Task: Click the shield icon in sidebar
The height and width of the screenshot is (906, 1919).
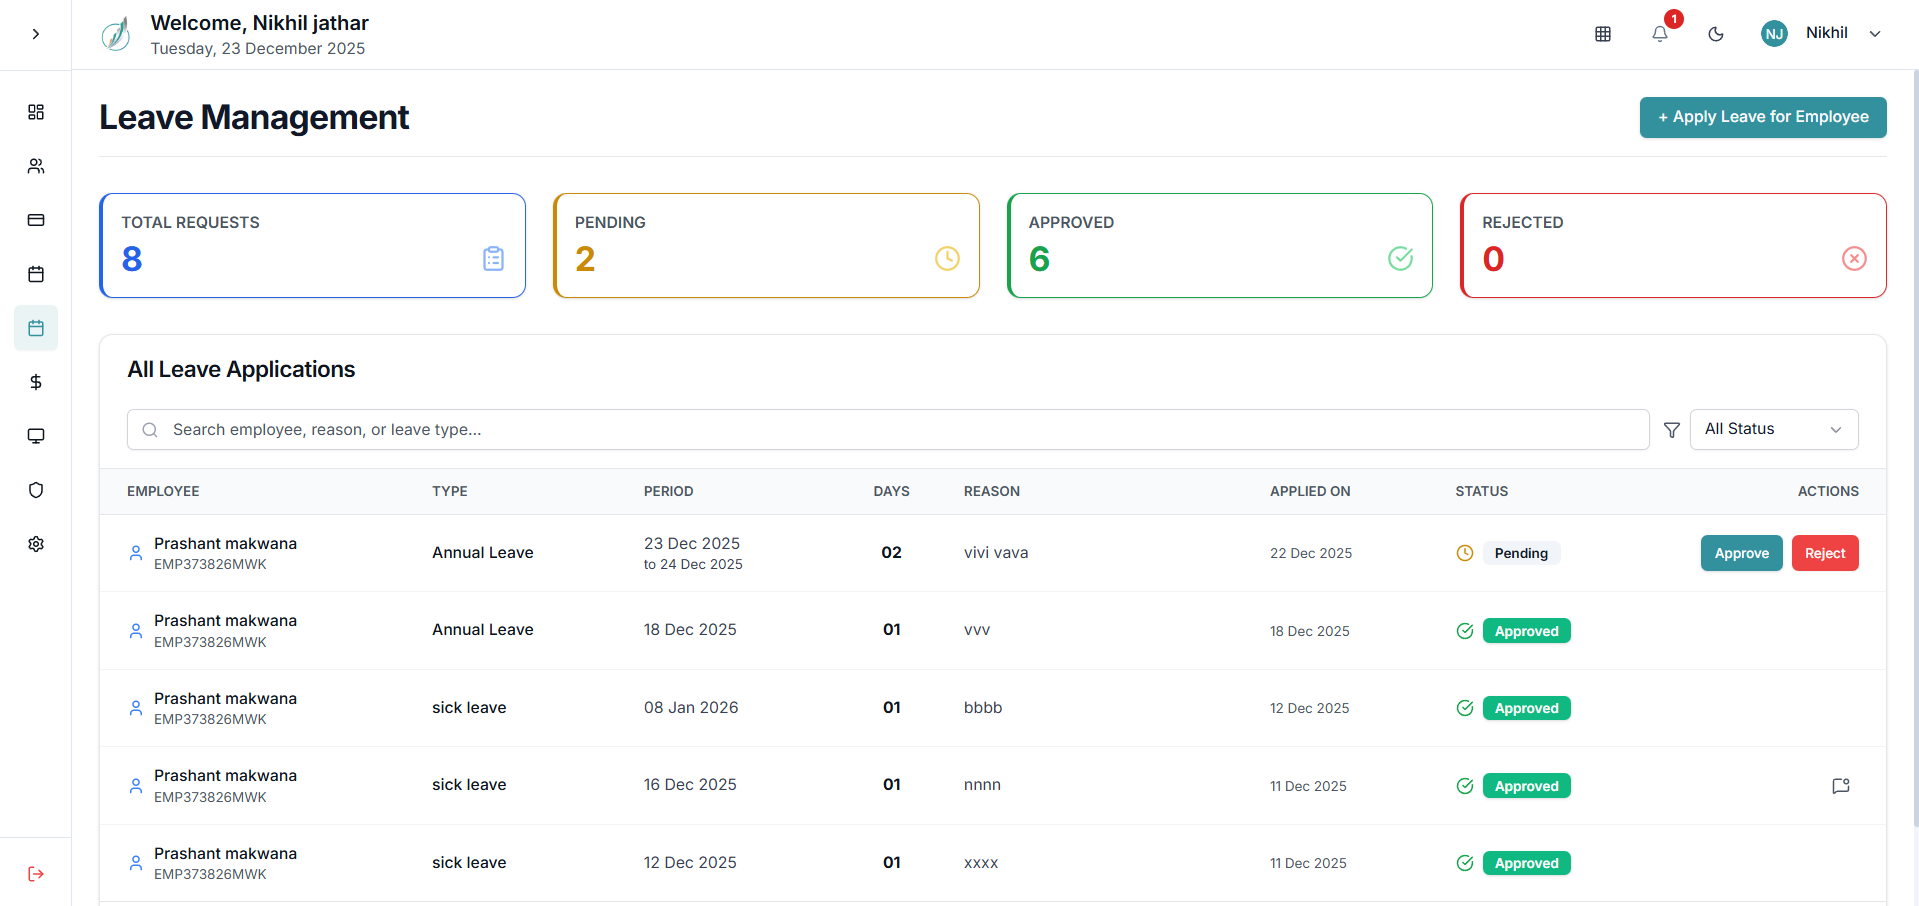Action: (x=36, y=490)
